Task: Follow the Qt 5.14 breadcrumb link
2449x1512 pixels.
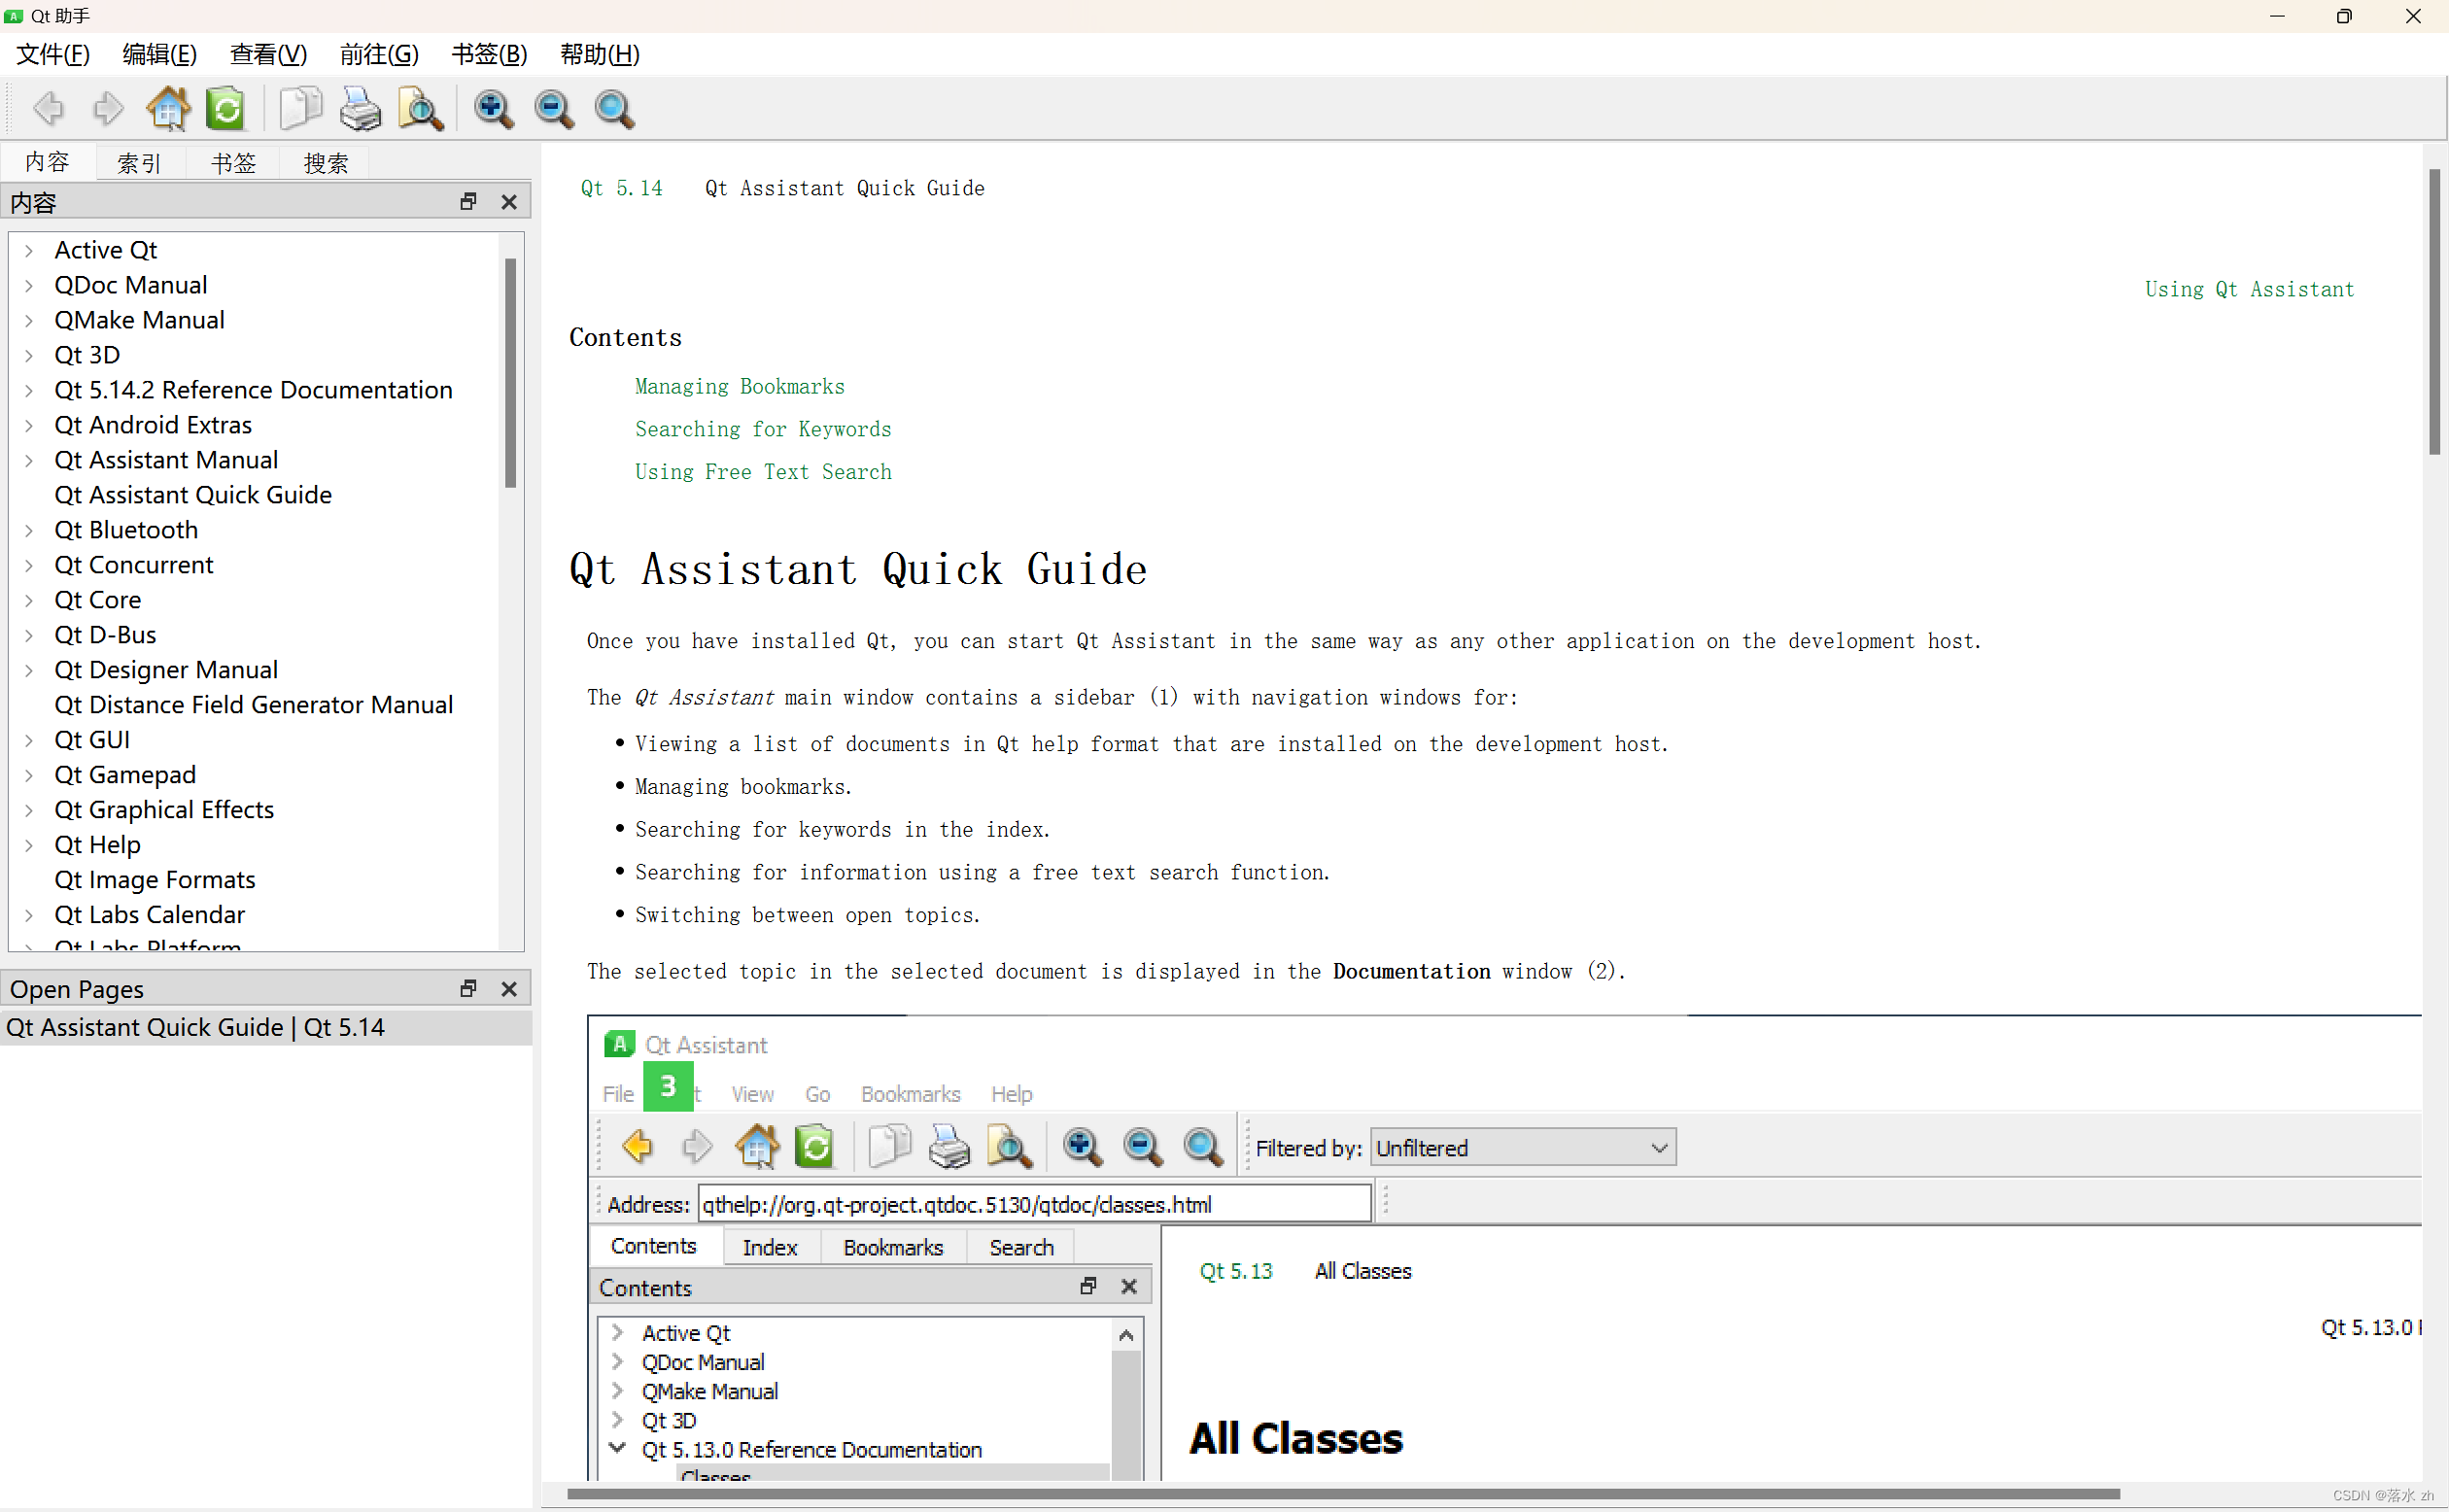Action: (622, 188)
